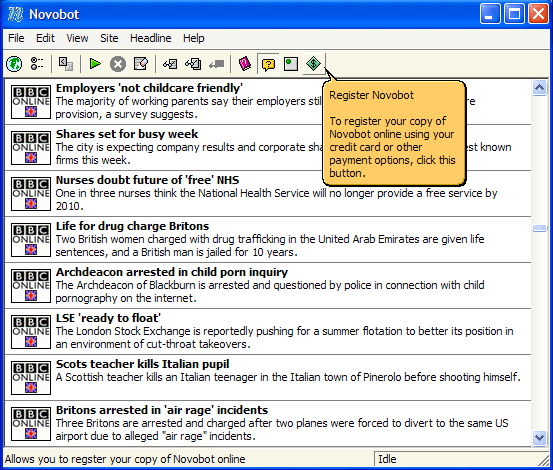Image resolution: width=553 pixels, height=470 pixels.
Task: Open headline "Life for drug charge Britons"
Action: (x=132, y=226)
